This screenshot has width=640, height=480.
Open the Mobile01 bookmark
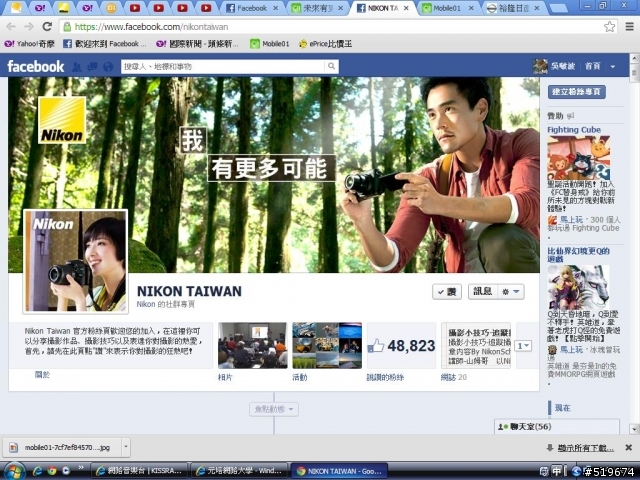coord(270,44)
